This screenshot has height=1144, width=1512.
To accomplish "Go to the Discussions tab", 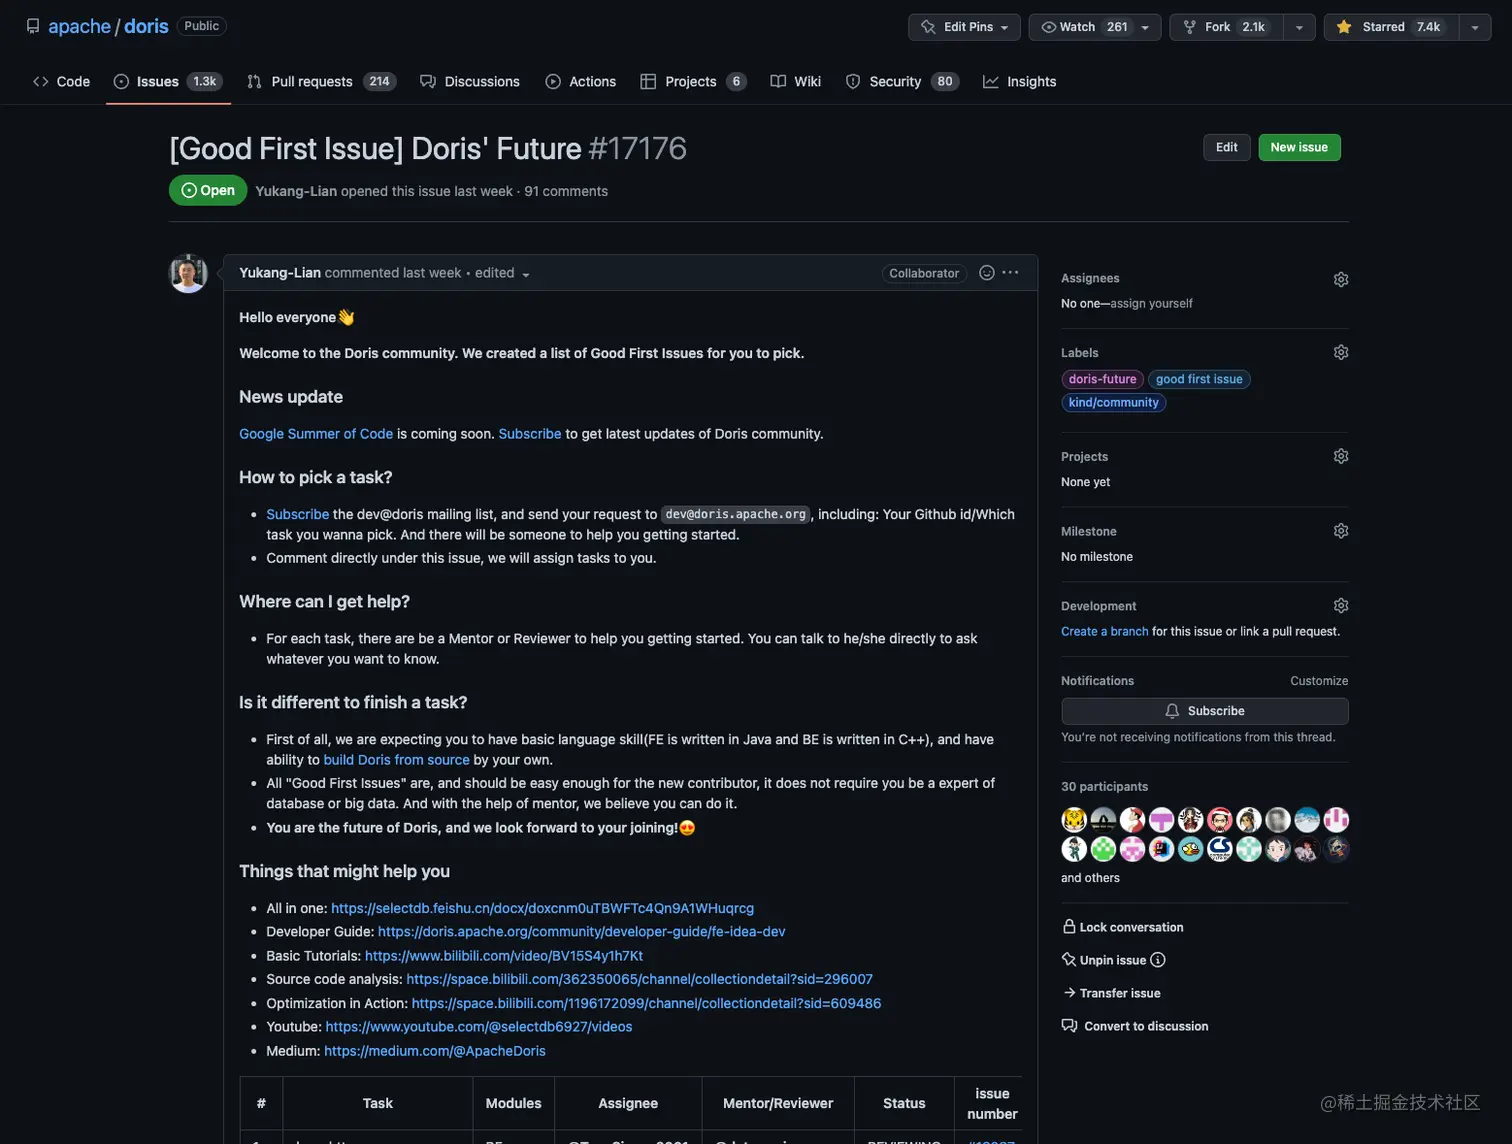I will pos(470,82).
